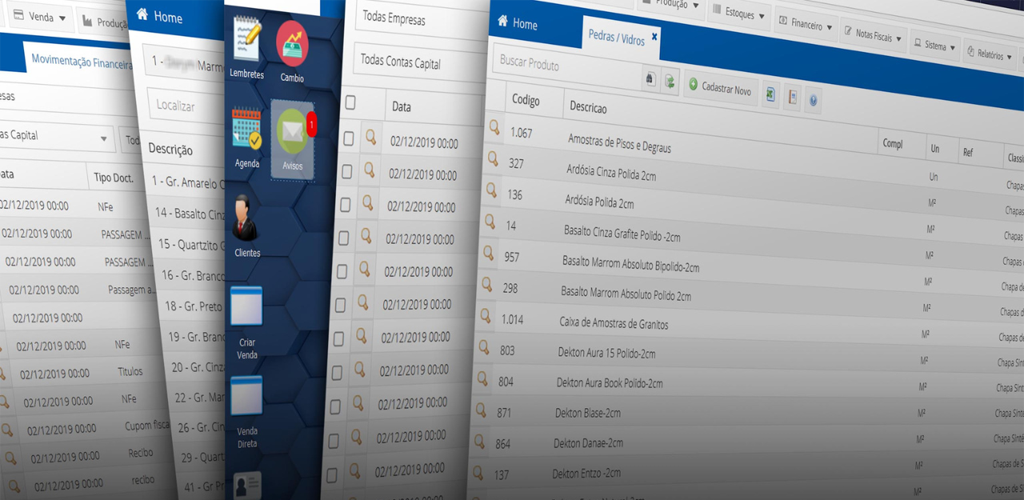Click the Data header beside the checkbox
1024x500 pixels.
pos(401,106)
